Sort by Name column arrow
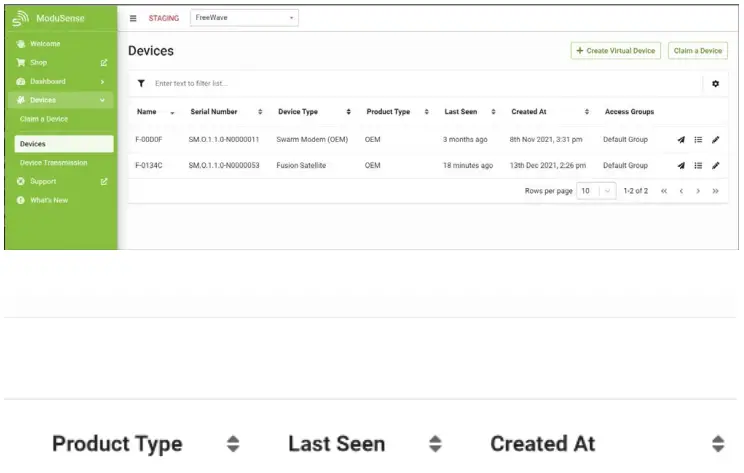Screen dimensions: 744x473 (x=172, y=112)
